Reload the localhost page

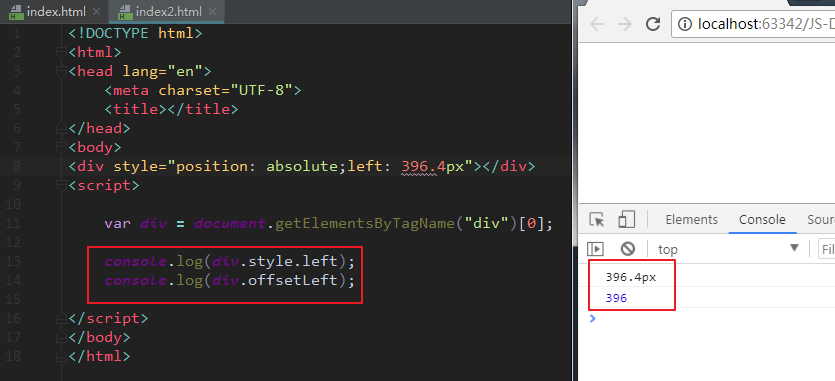click(653, 24)
